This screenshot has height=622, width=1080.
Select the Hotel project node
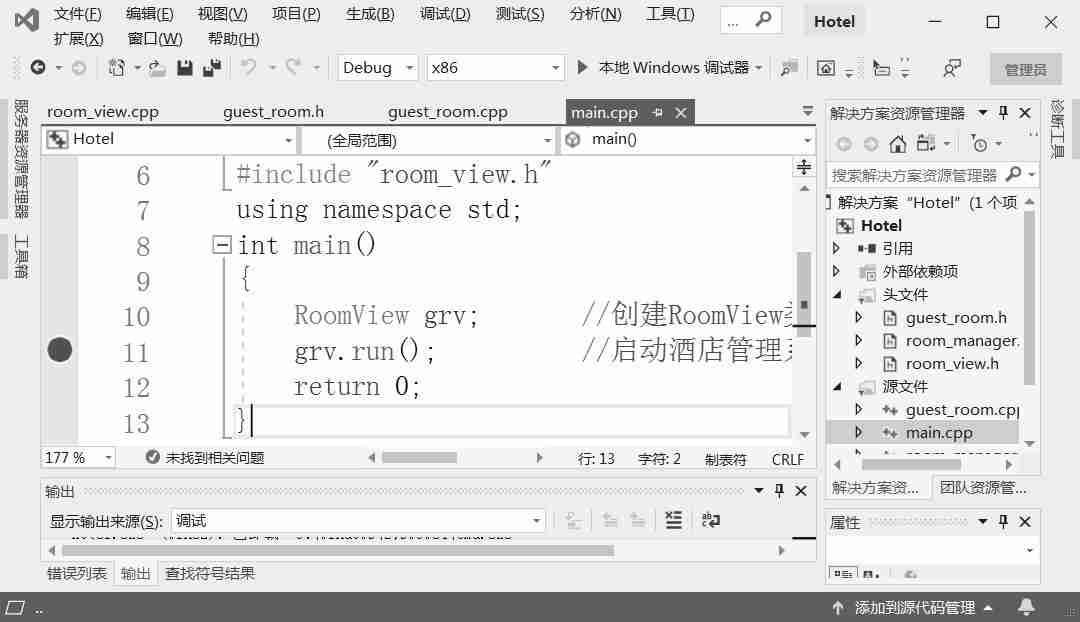click(881, 225)
